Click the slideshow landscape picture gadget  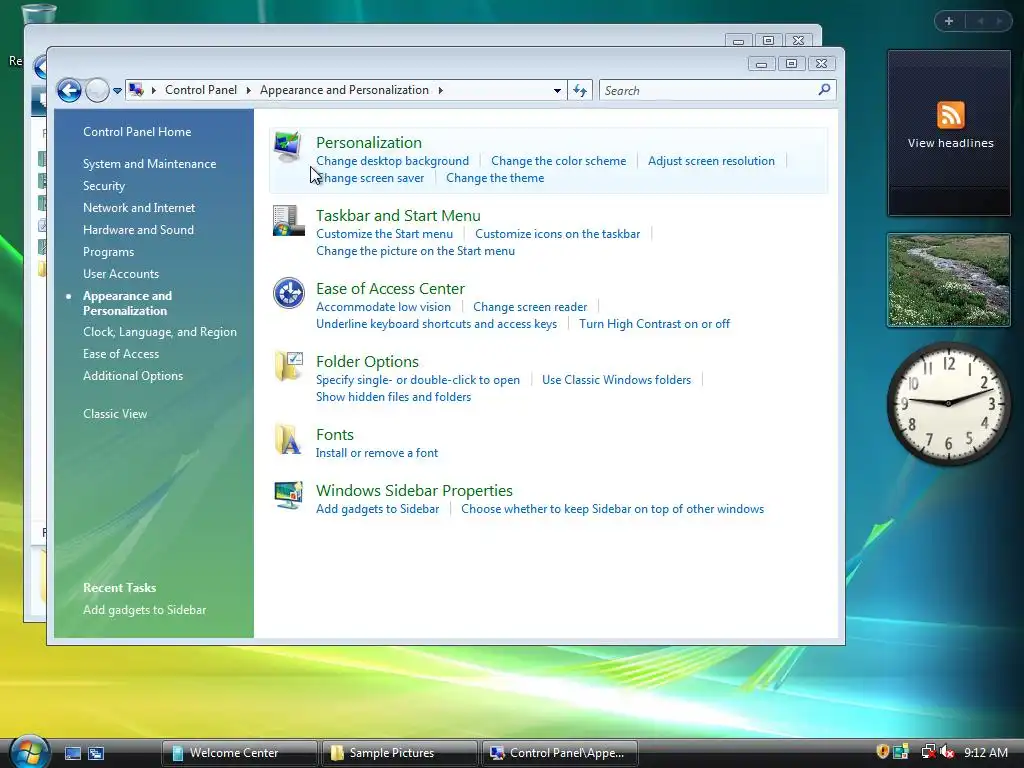[x=948, y=280]
